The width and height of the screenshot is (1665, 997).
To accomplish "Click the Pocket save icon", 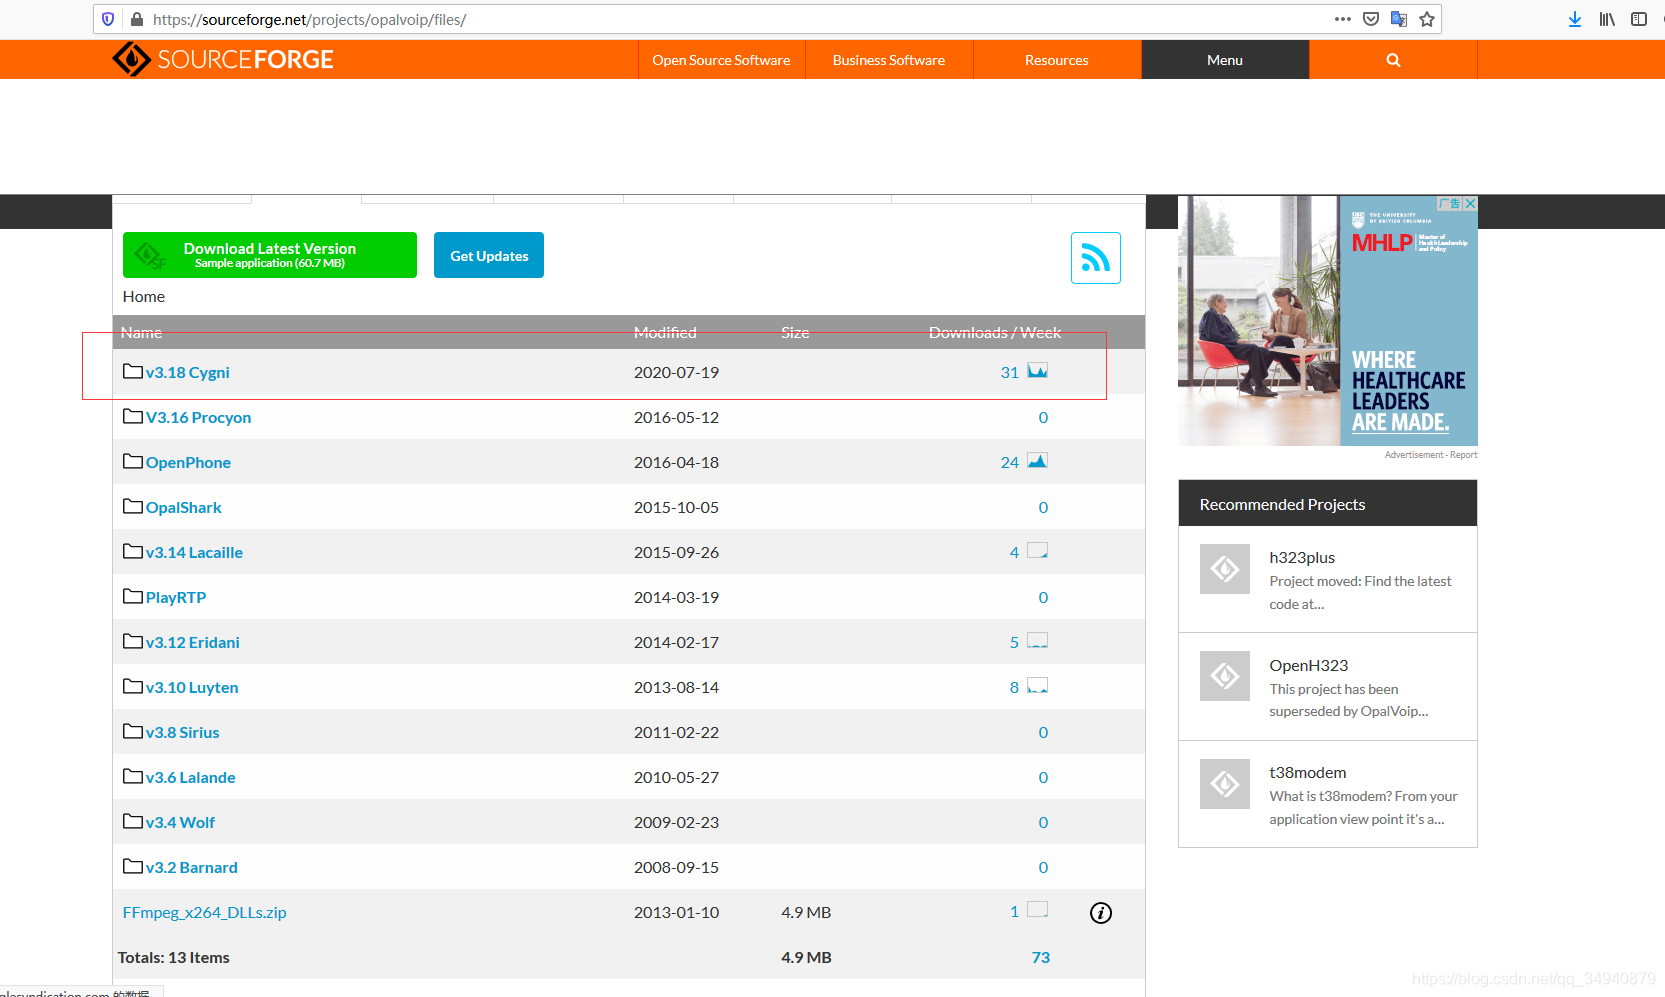I will point(1371,19).
